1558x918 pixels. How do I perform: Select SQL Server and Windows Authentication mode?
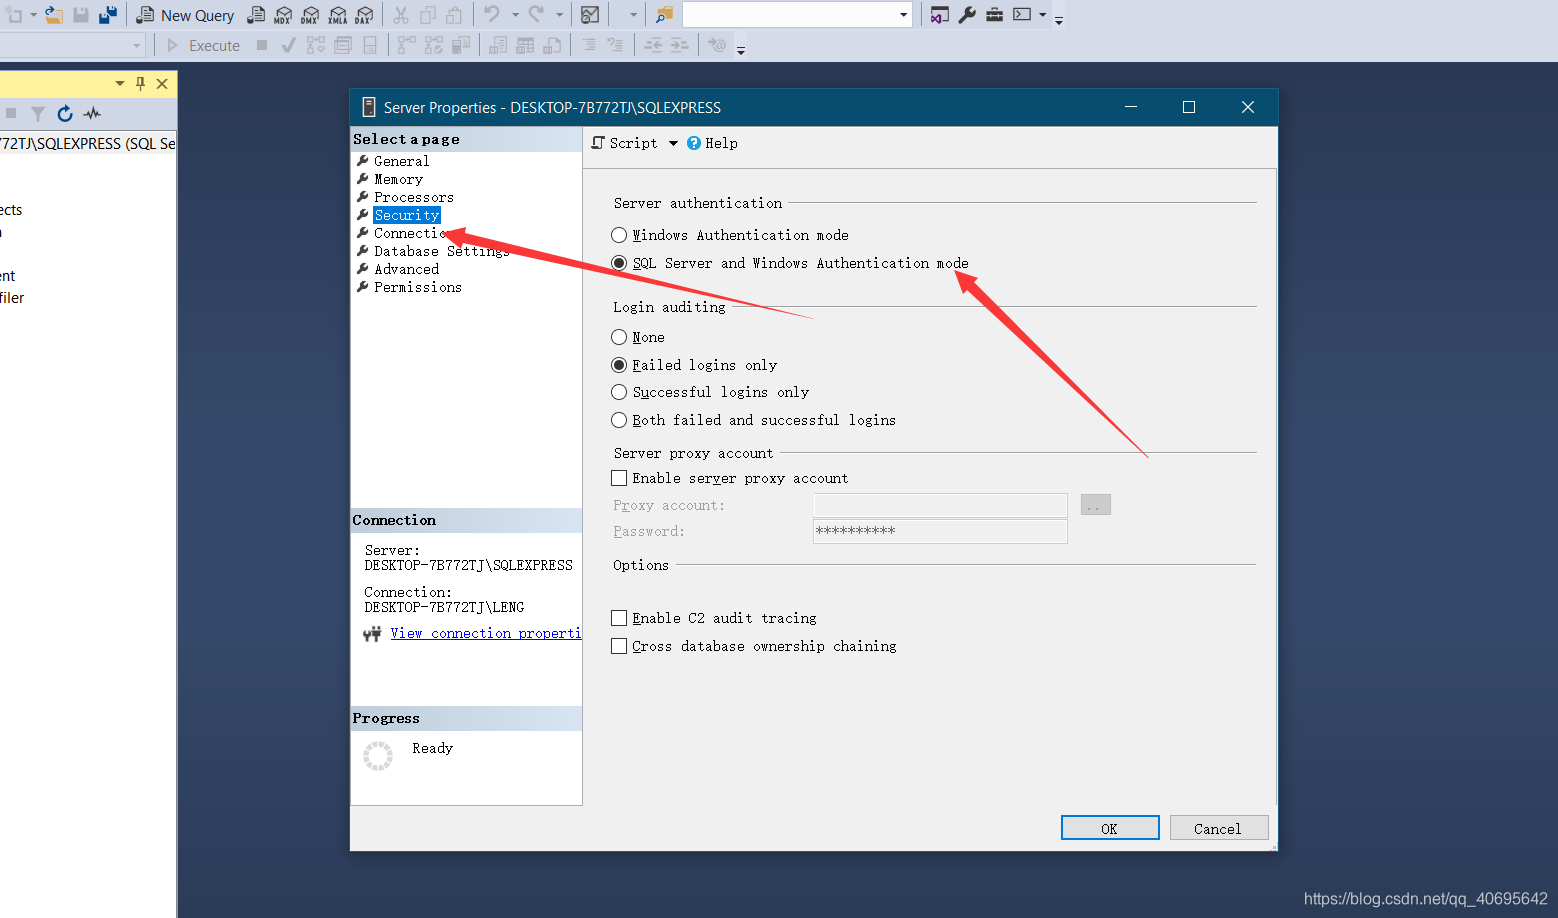coord(619,263)
